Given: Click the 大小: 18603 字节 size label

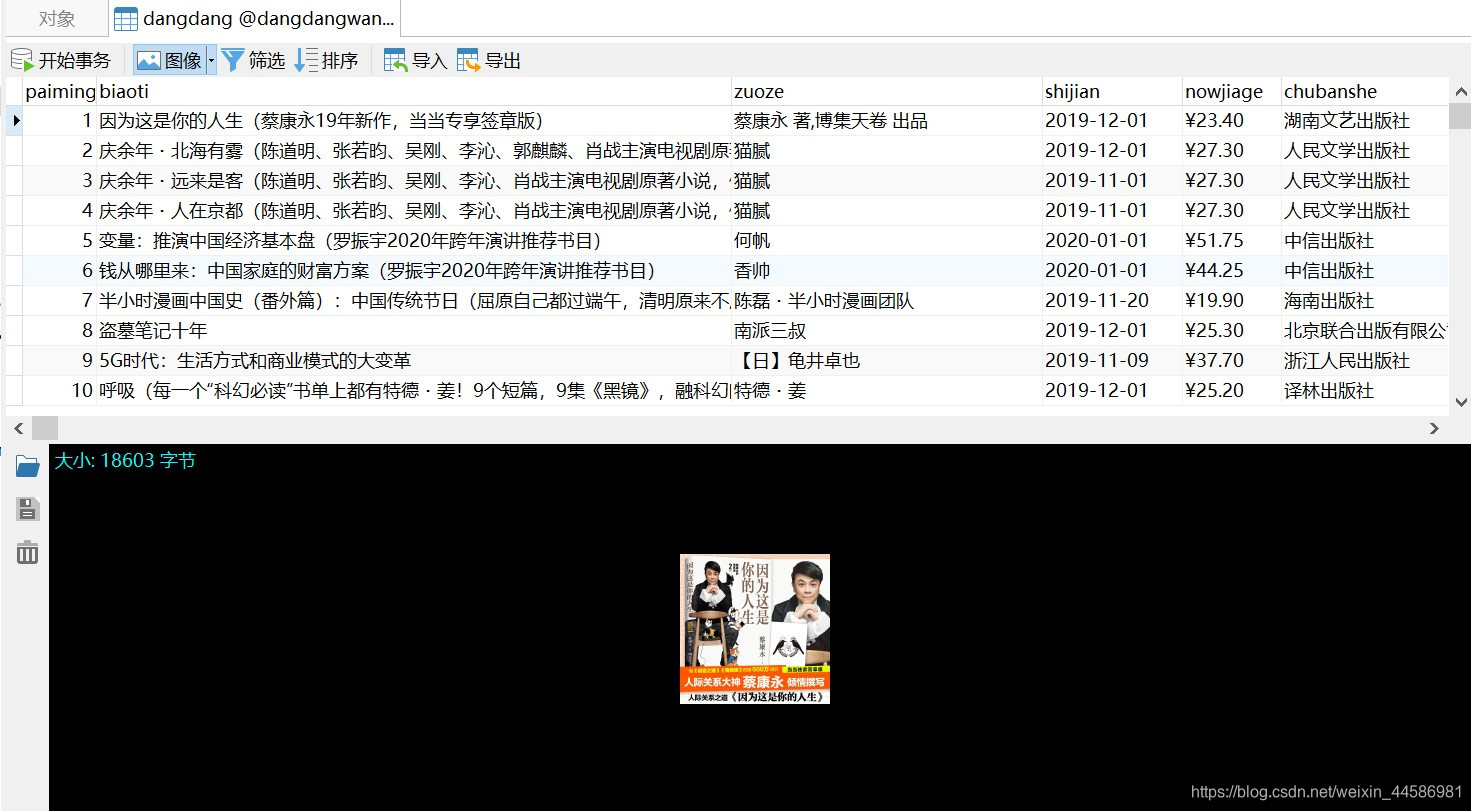Looking at the screenshot, I should point(125,461).
